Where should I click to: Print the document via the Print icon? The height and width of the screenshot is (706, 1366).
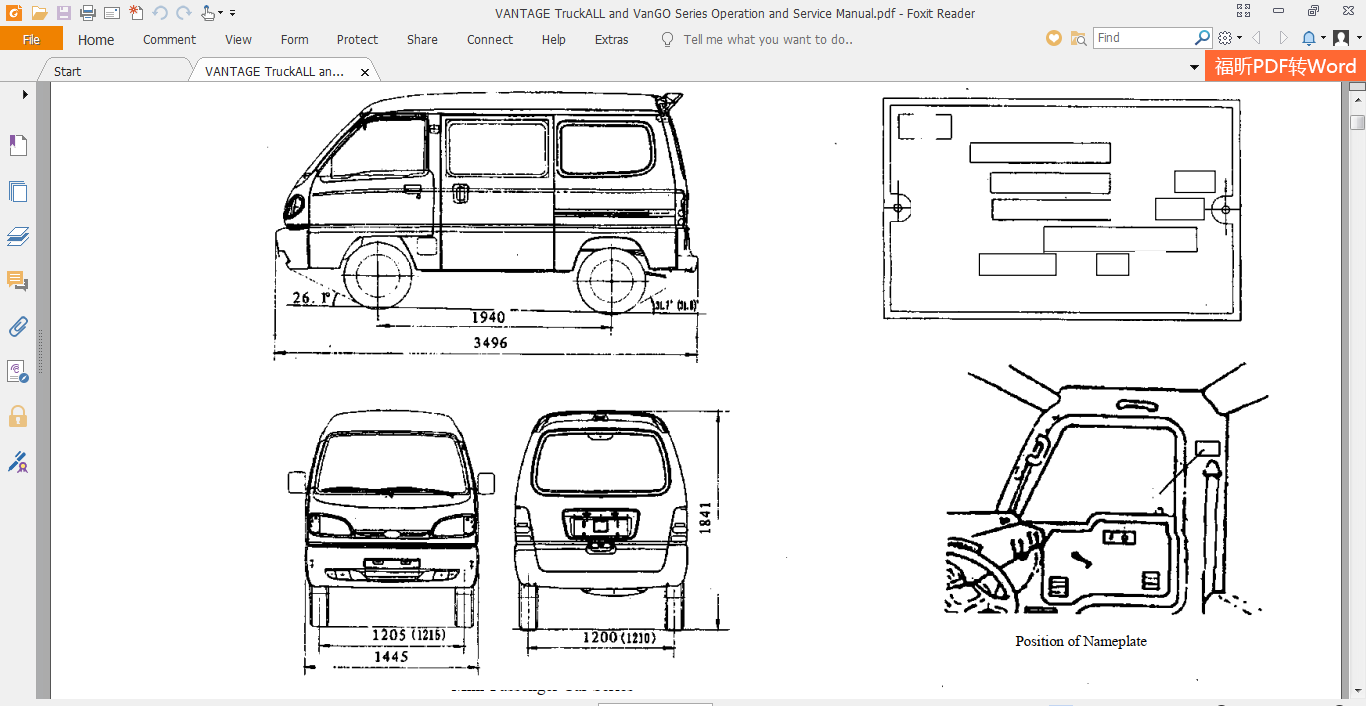click(x=87, y=13)
